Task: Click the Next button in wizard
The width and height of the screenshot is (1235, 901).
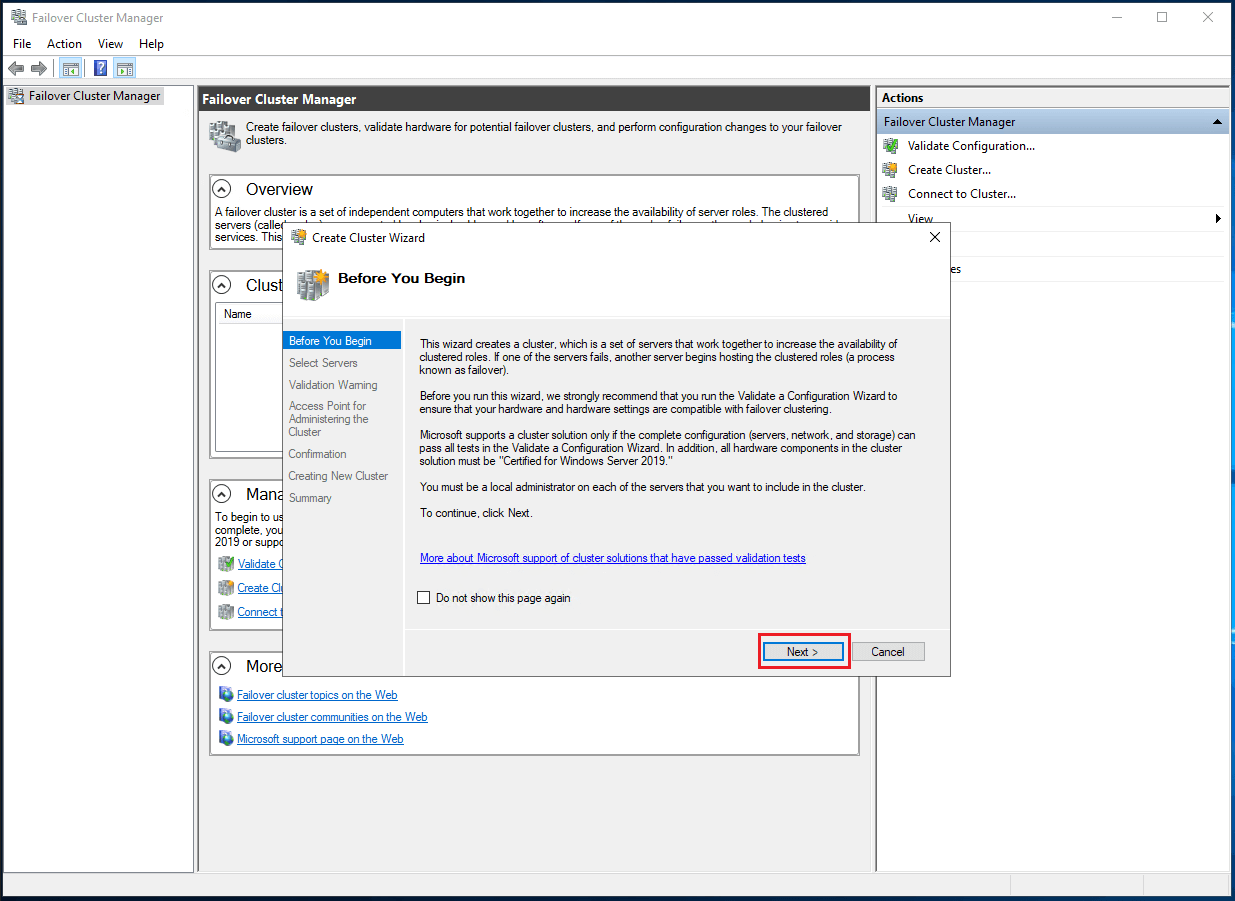Action: tap(803, 651)
